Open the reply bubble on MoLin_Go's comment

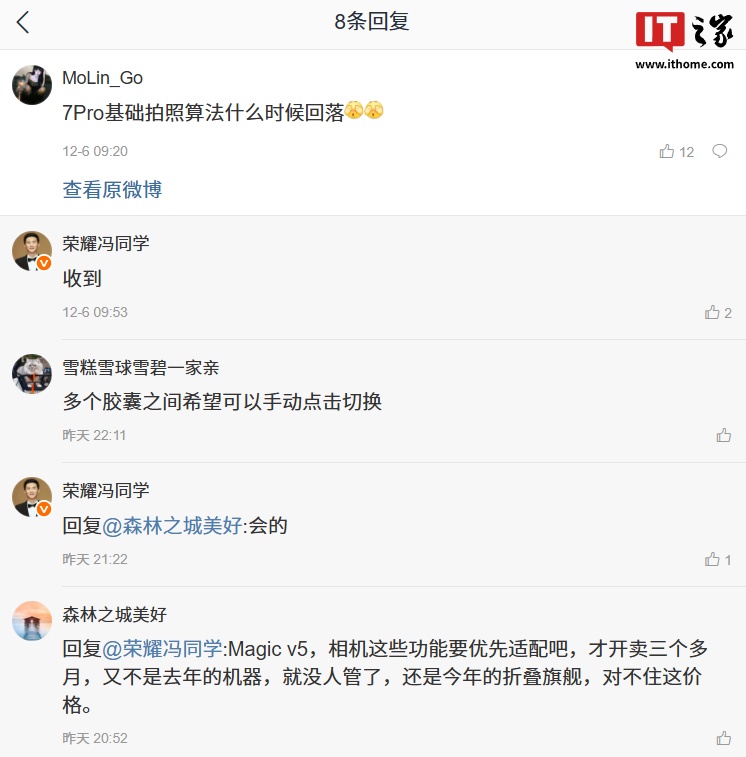pos(719,152)
